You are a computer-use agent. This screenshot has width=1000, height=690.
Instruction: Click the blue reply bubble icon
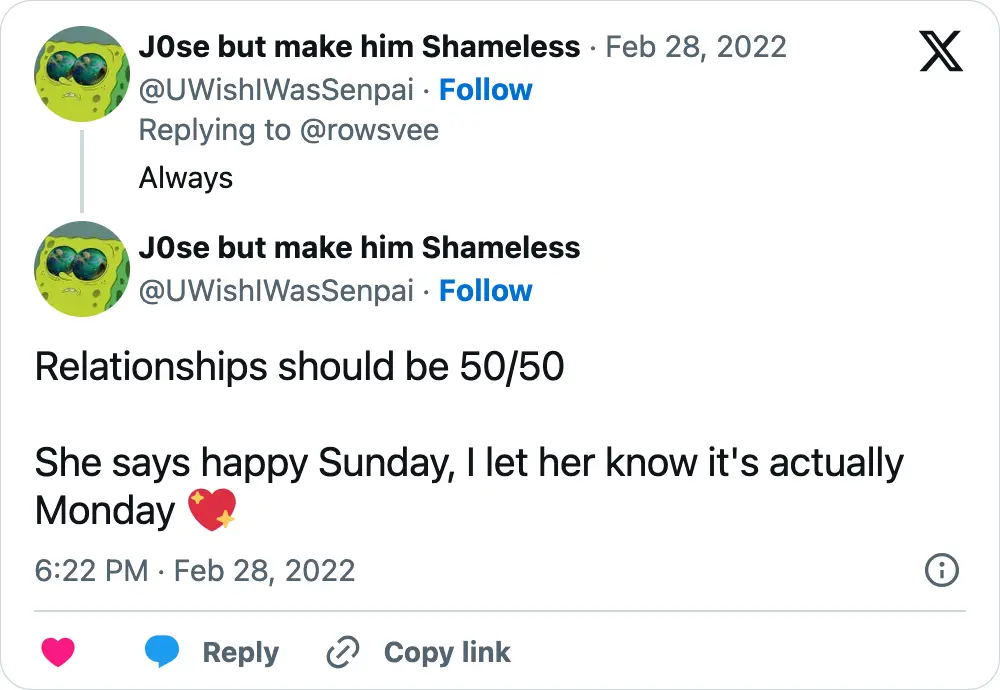(163, 651)
